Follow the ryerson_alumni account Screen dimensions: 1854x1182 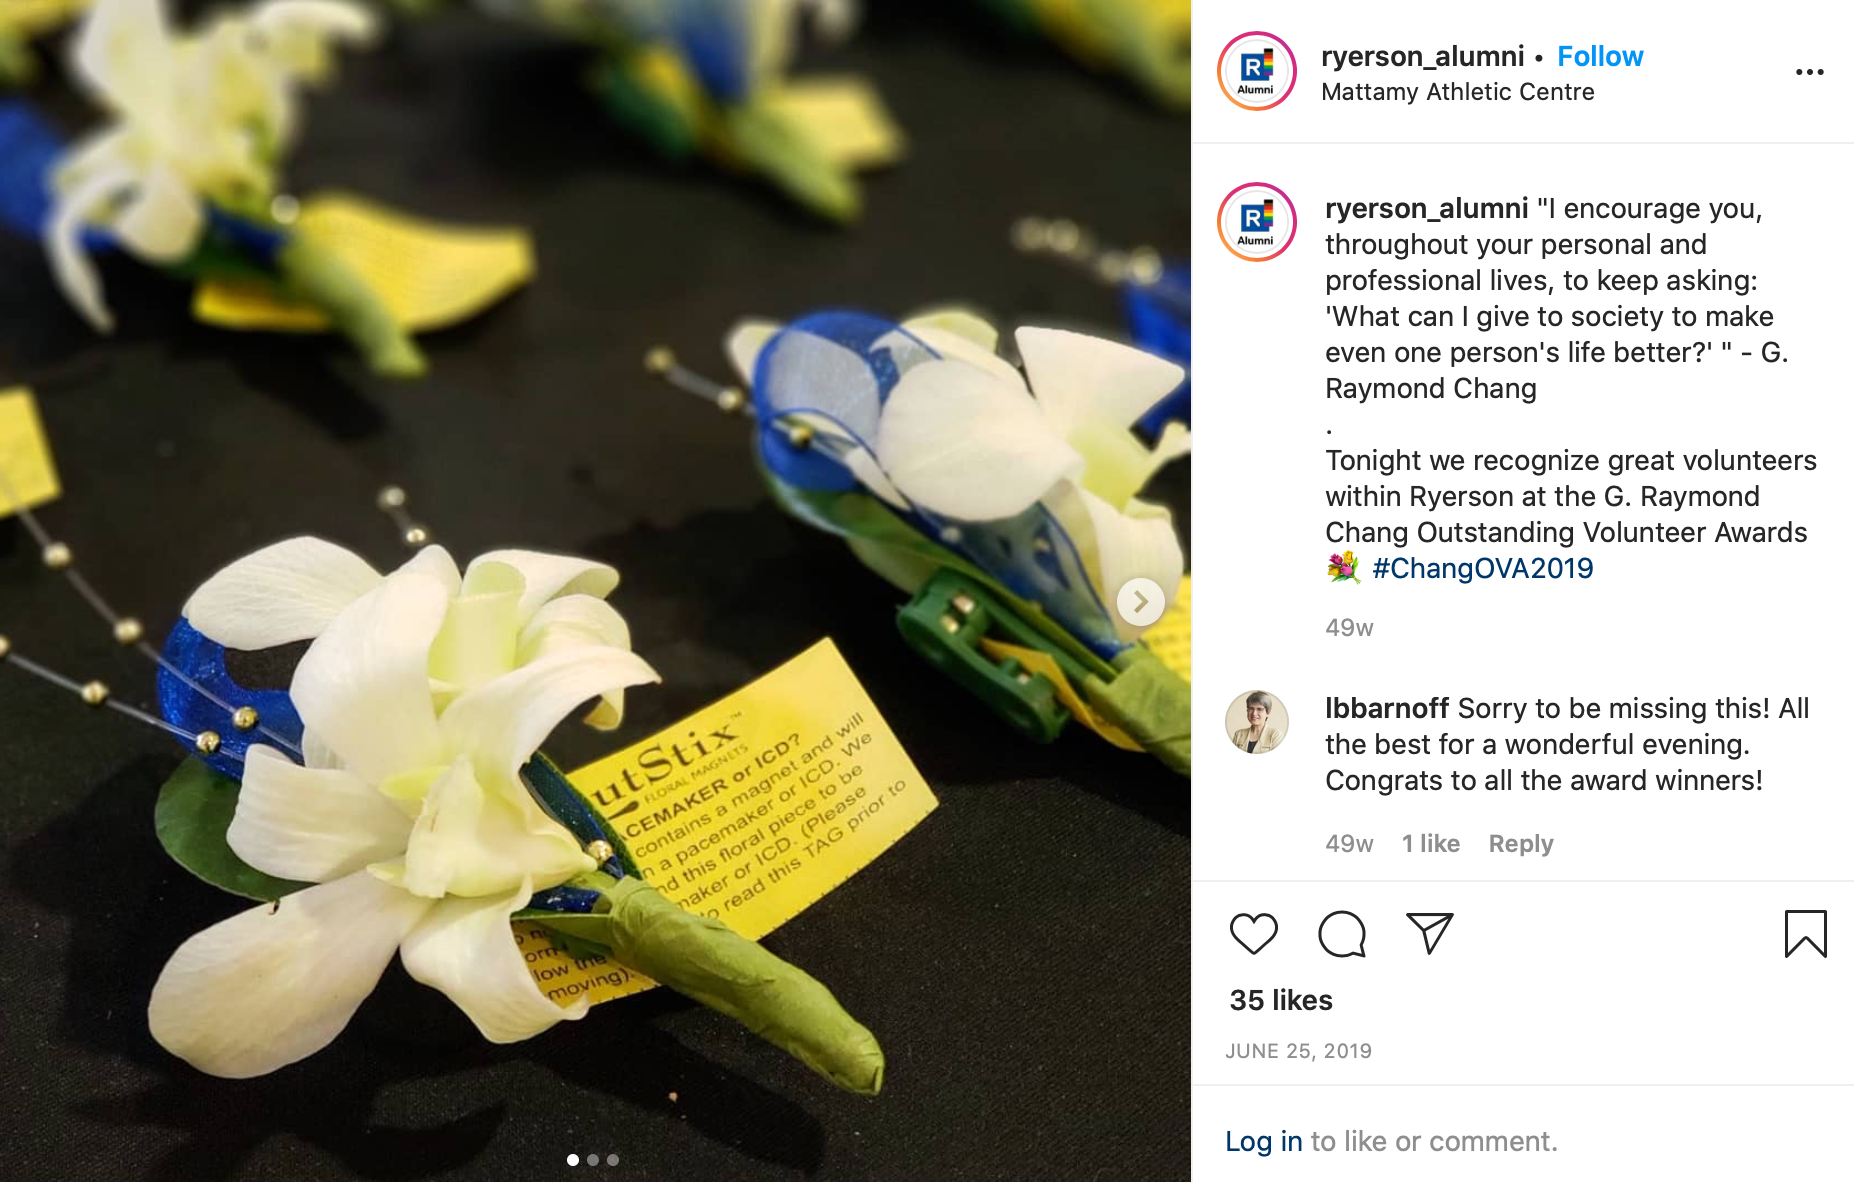1600,56
